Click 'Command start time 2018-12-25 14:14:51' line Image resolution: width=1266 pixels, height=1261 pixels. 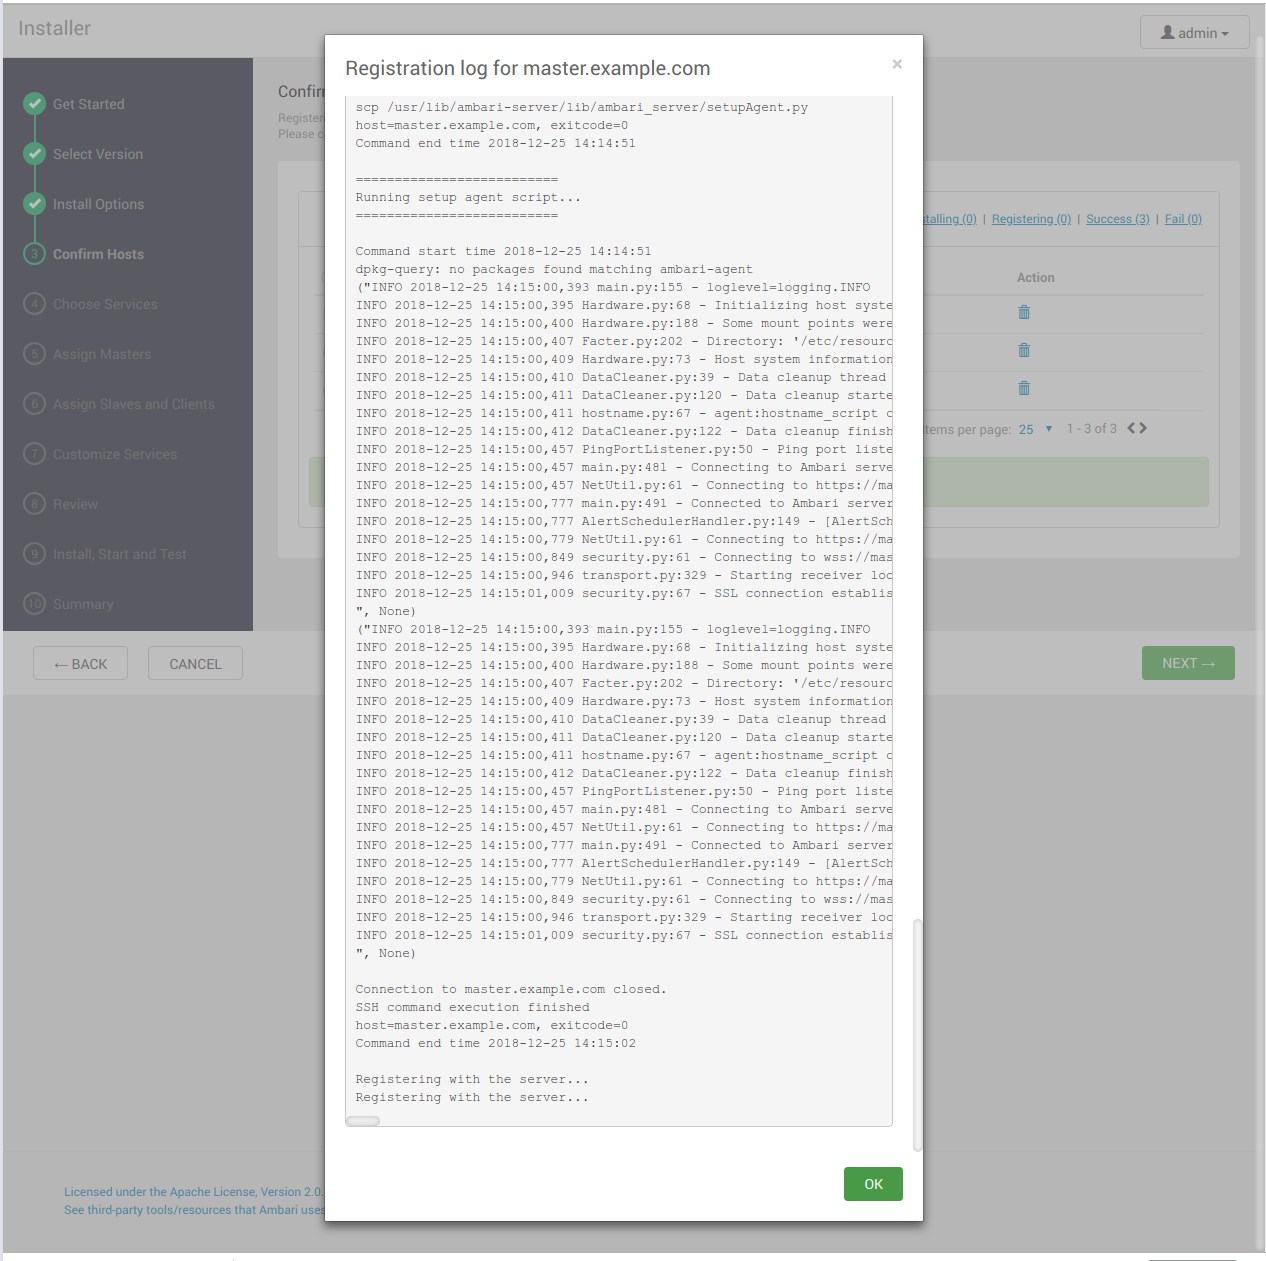503,251
